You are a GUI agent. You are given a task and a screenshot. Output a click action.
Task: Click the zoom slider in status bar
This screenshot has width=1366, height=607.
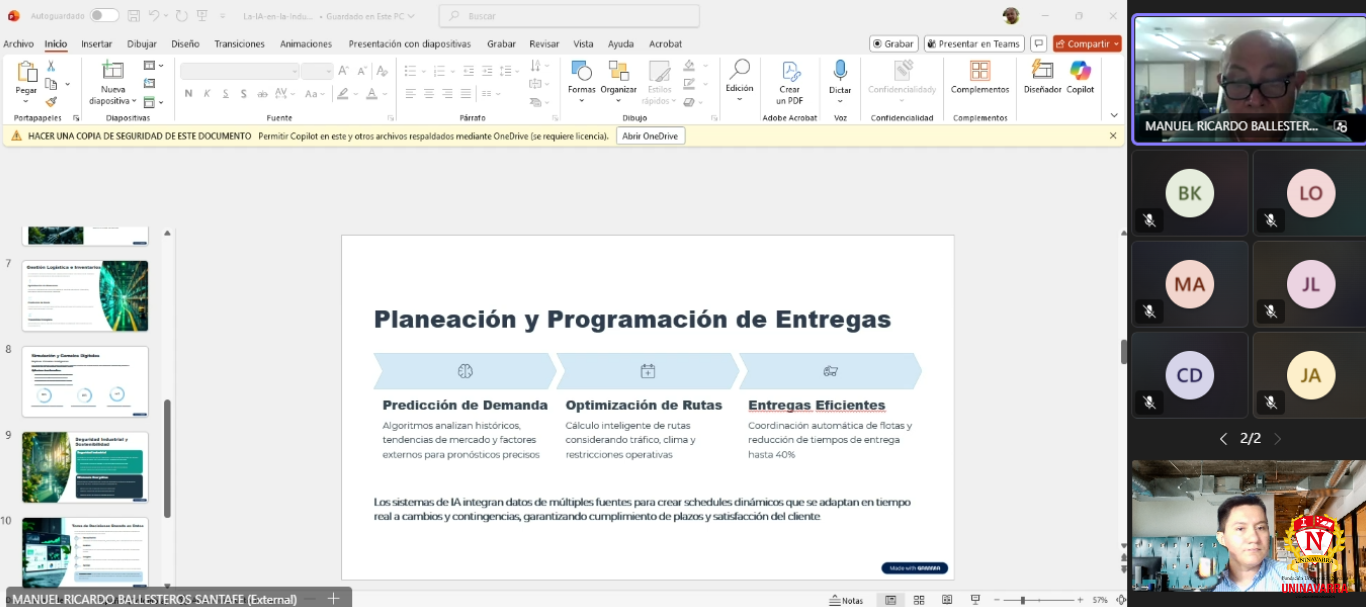(1022, 600)
